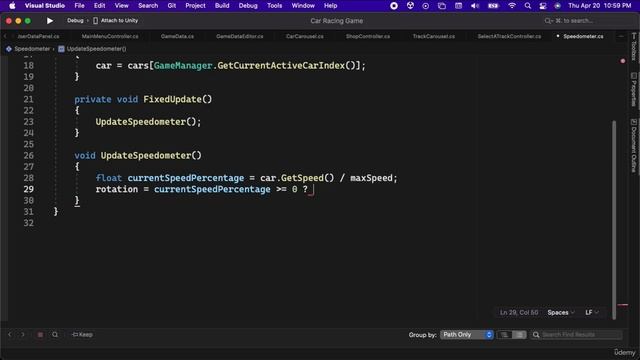Open the Spaces indentation dropdown
Image resolution: width=640 pixels, height=360 pixels.
[561, 312]
